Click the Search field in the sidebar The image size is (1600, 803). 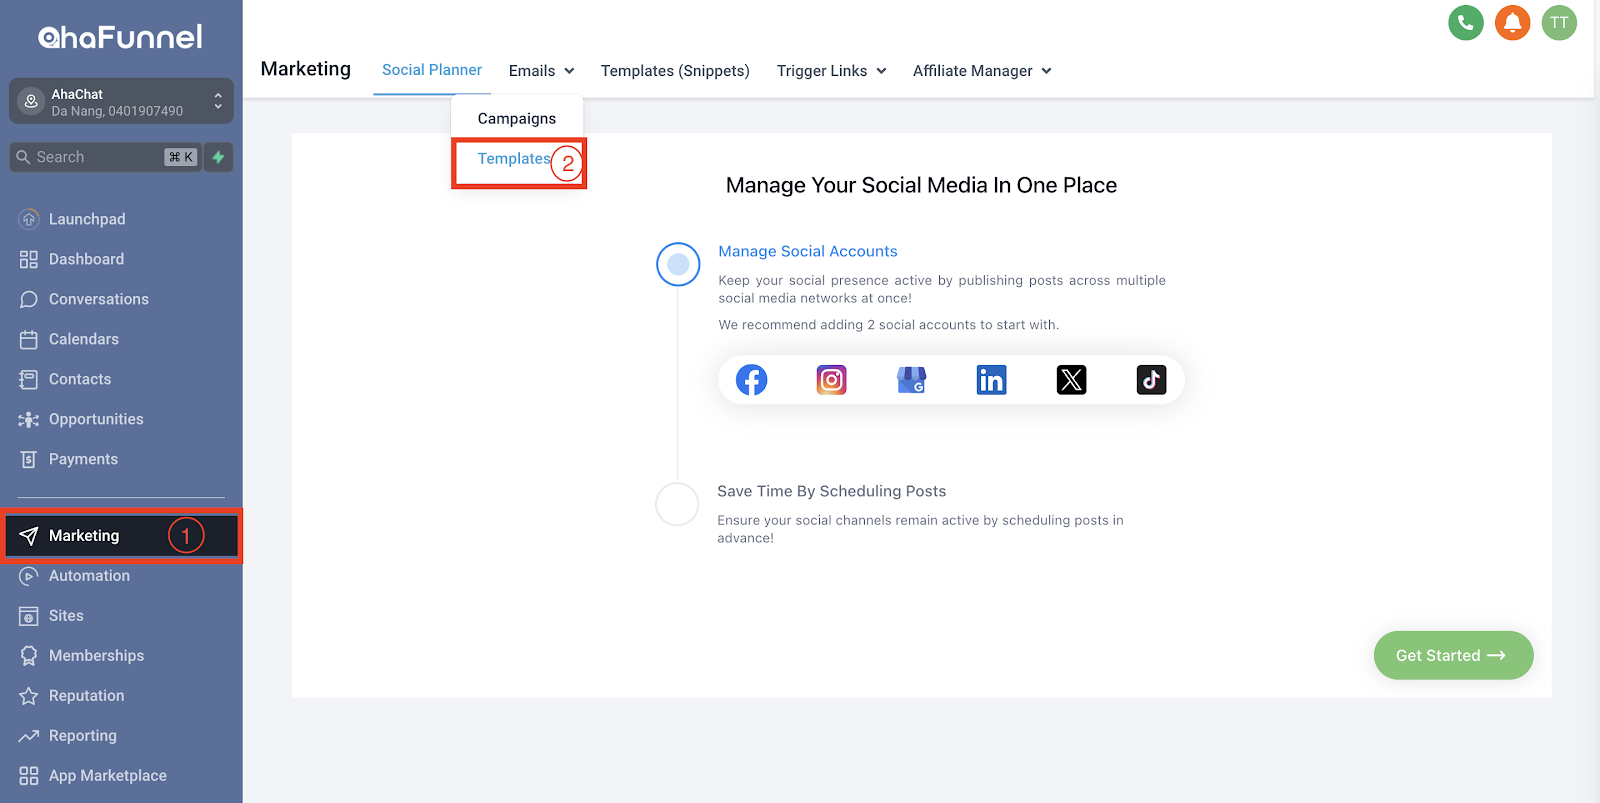click(105, 157)
